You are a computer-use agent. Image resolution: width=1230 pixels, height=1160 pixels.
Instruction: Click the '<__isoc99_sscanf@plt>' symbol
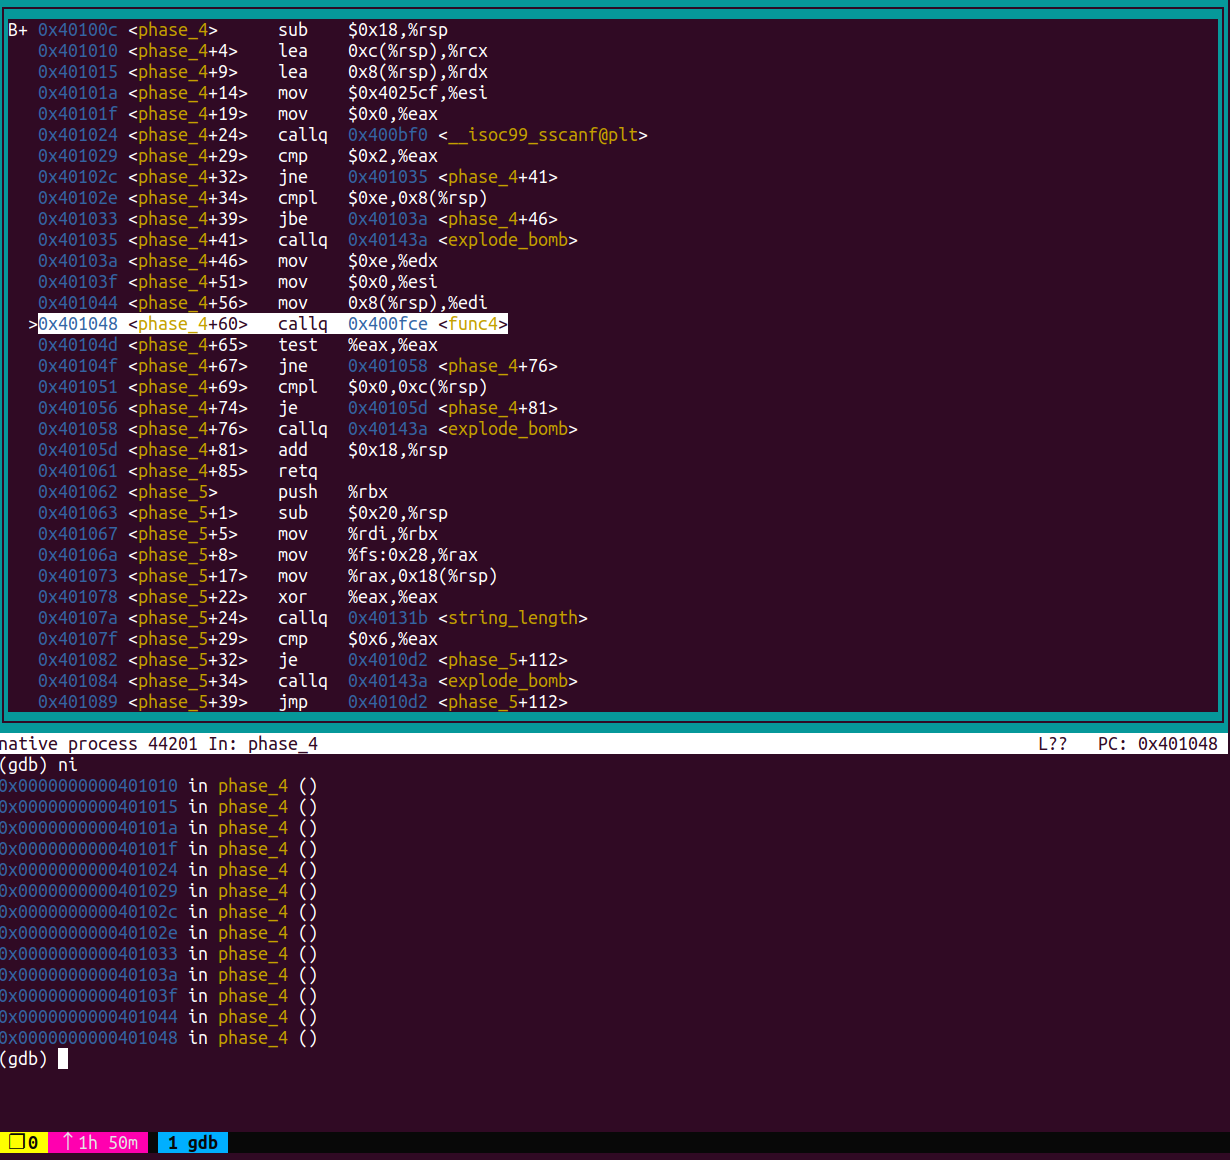543,135
